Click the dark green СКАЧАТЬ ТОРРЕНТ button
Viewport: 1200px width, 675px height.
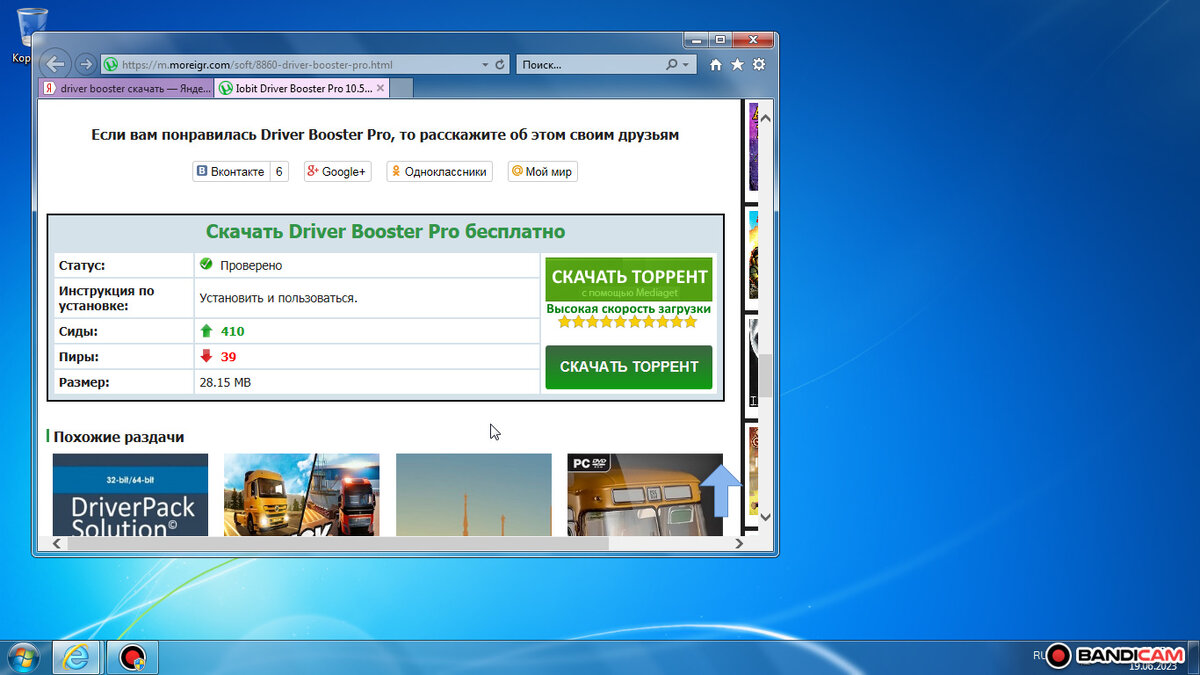[x=629, y=367]
